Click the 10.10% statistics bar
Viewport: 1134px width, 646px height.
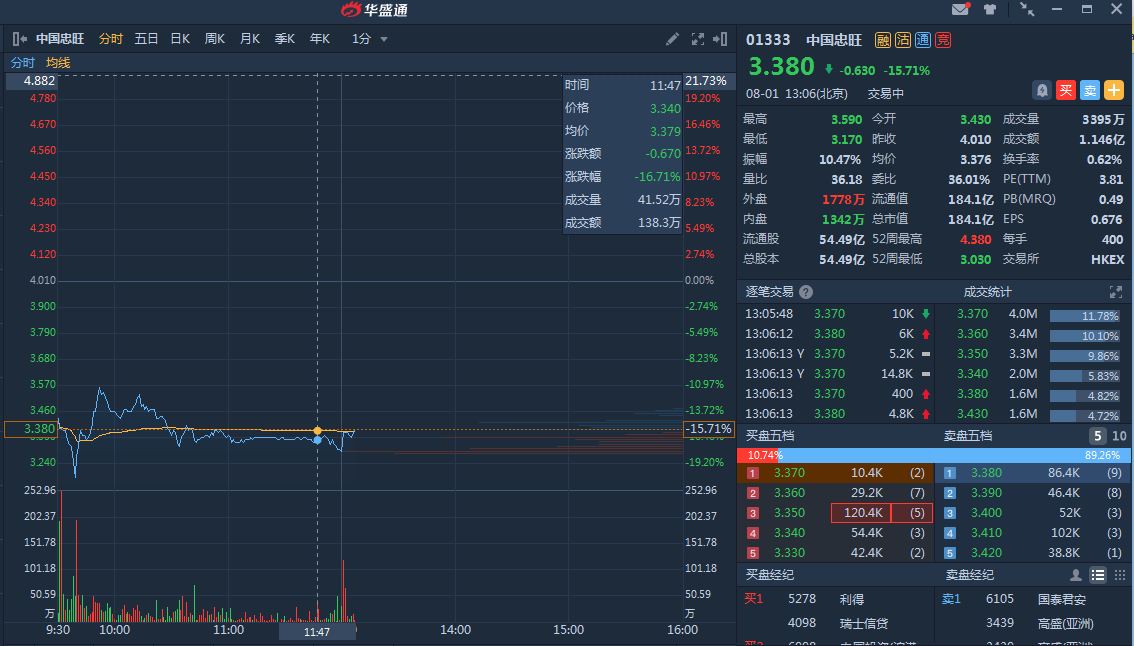click(x=1084, y=336)
